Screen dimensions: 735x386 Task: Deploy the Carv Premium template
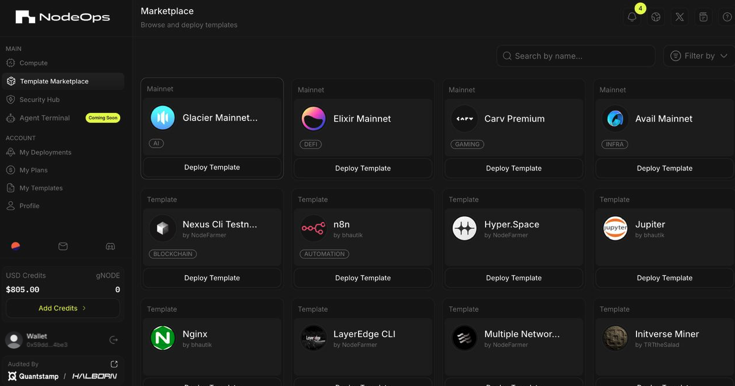point(514,168)
